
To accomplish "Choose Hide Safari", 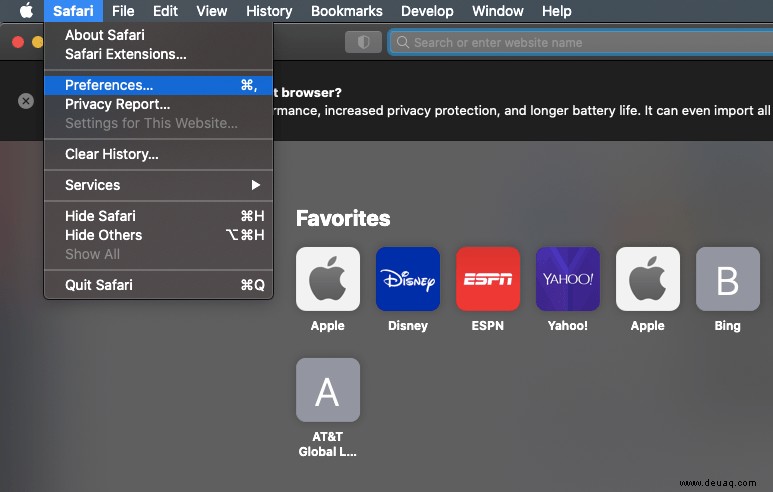I will [158, 216].
